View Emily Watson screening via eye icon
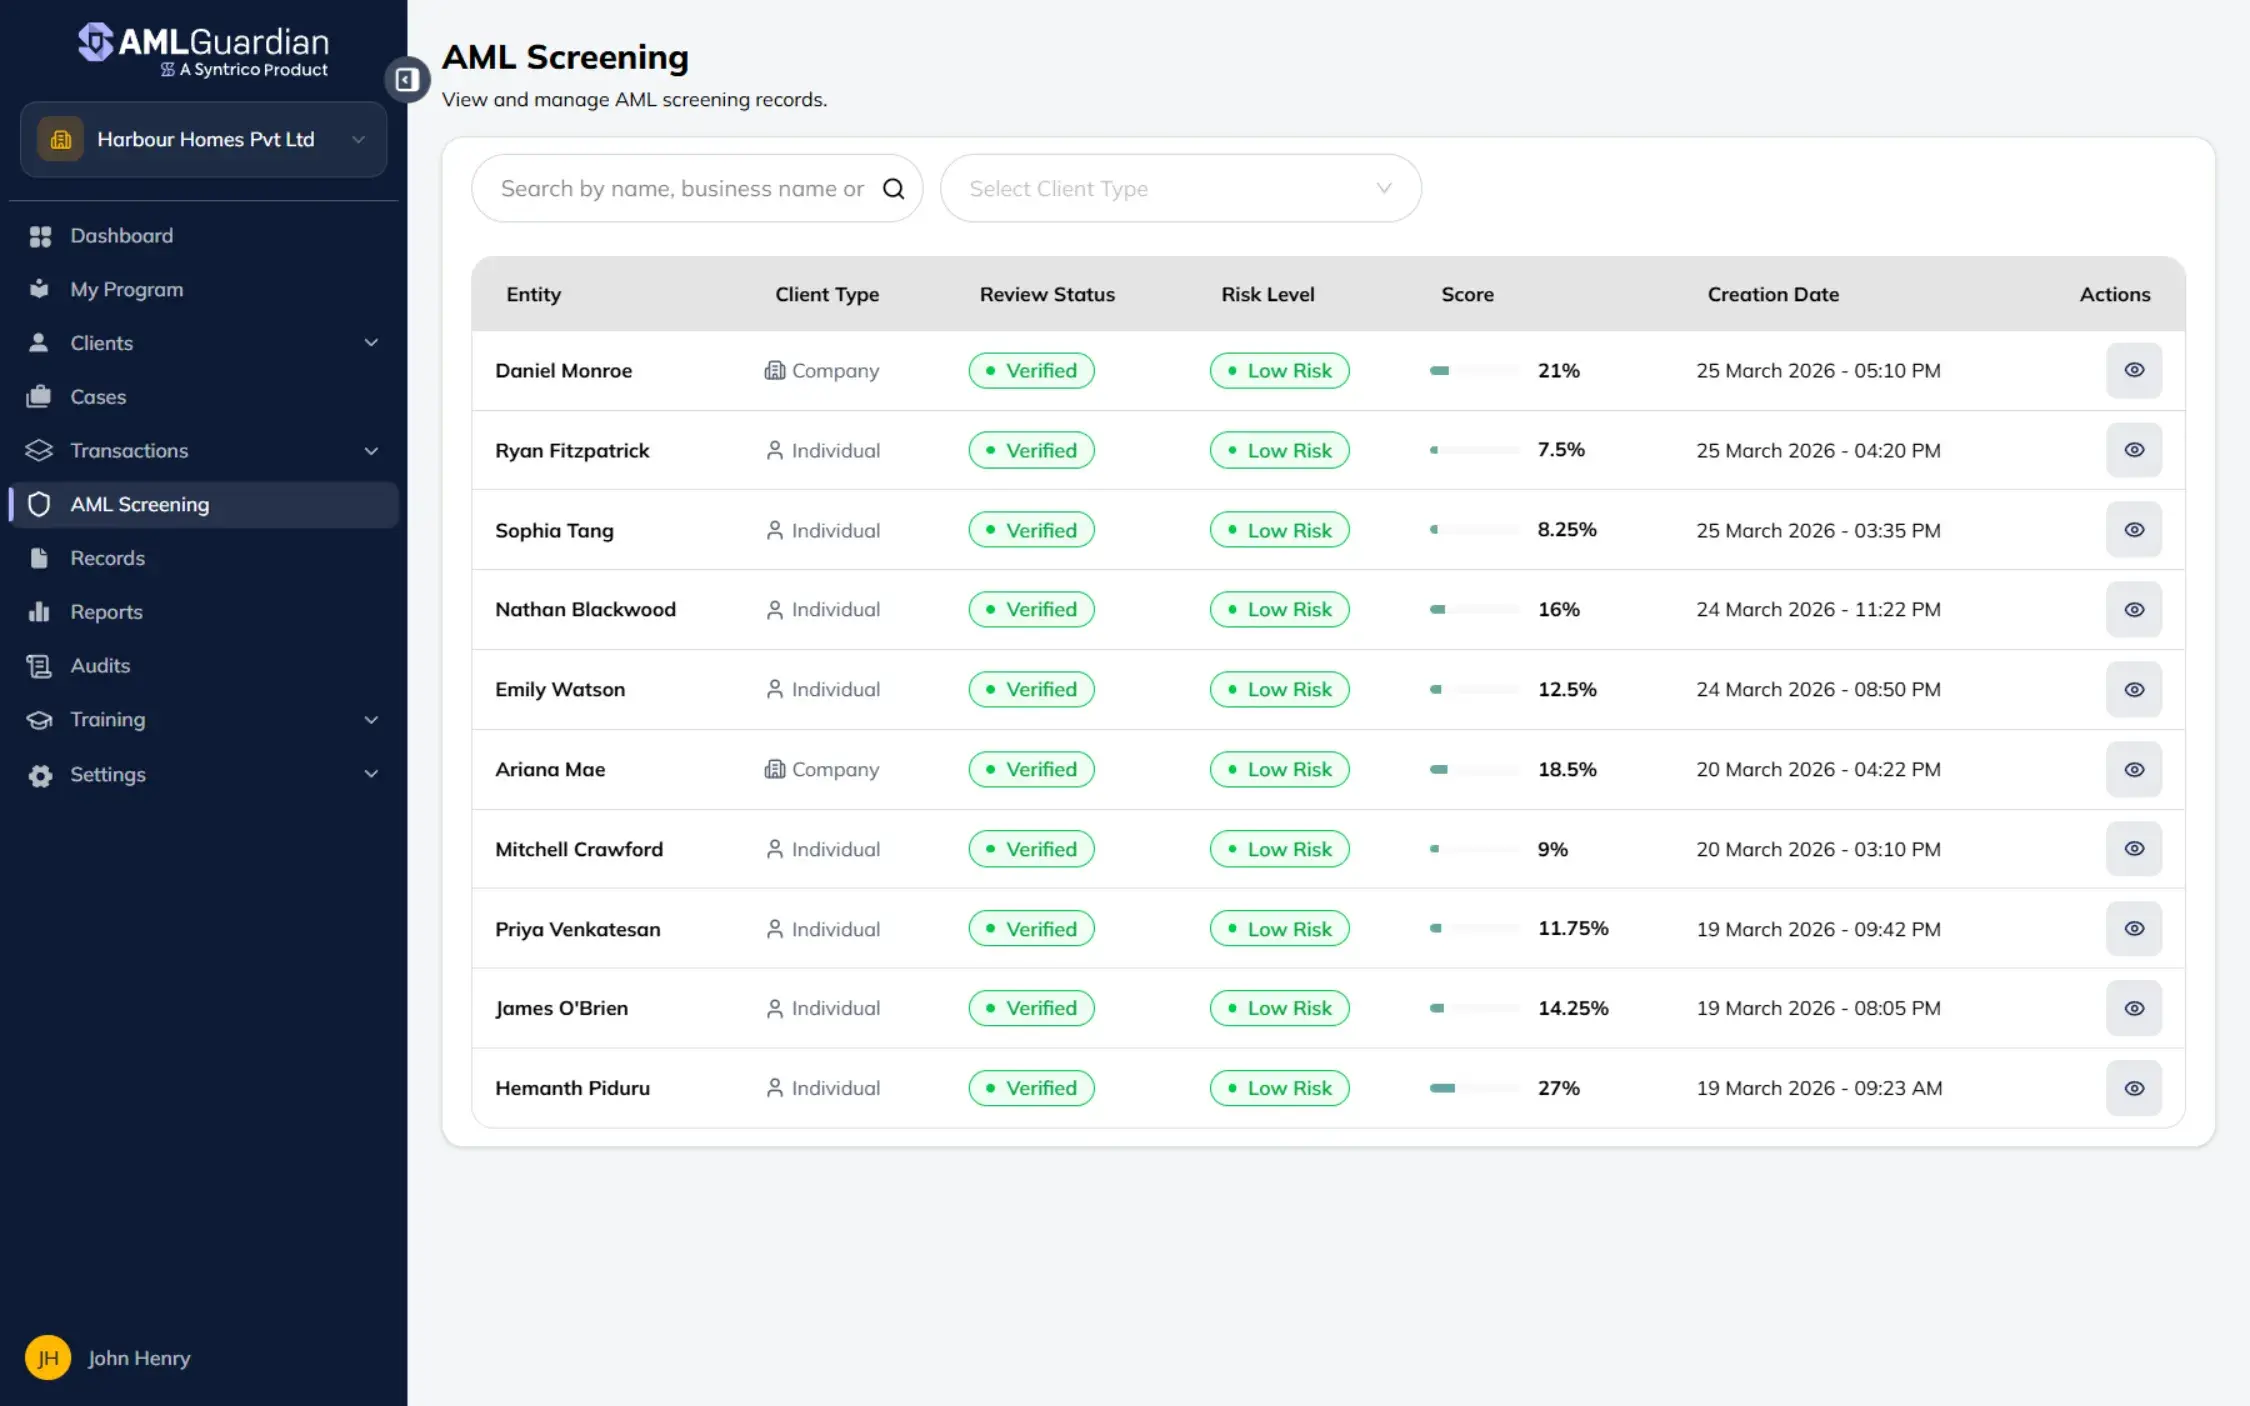Screen dimensions: 2250x1406 pos(2133,689)
